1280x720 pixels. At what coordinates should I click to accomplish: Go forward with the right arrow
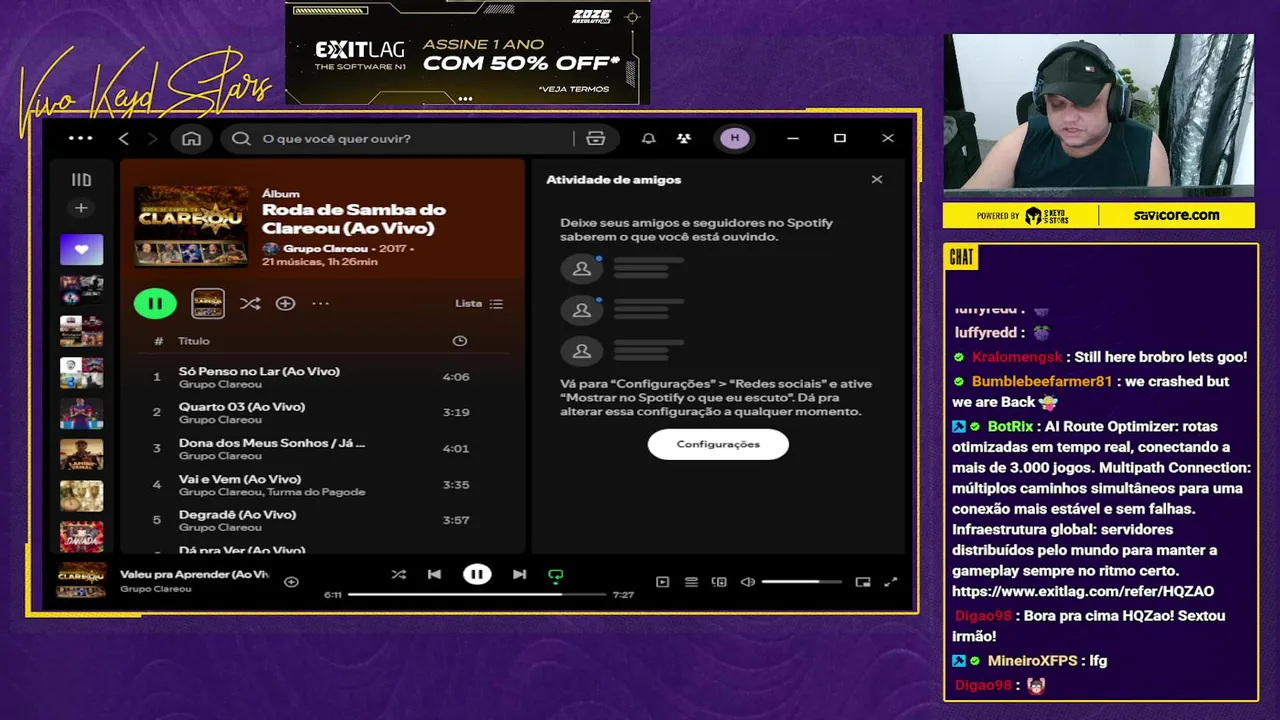point(153,139)
